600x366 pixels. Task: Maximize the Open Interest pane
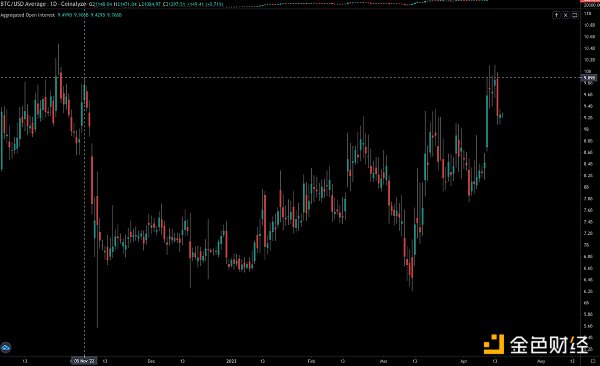point(574,15)
